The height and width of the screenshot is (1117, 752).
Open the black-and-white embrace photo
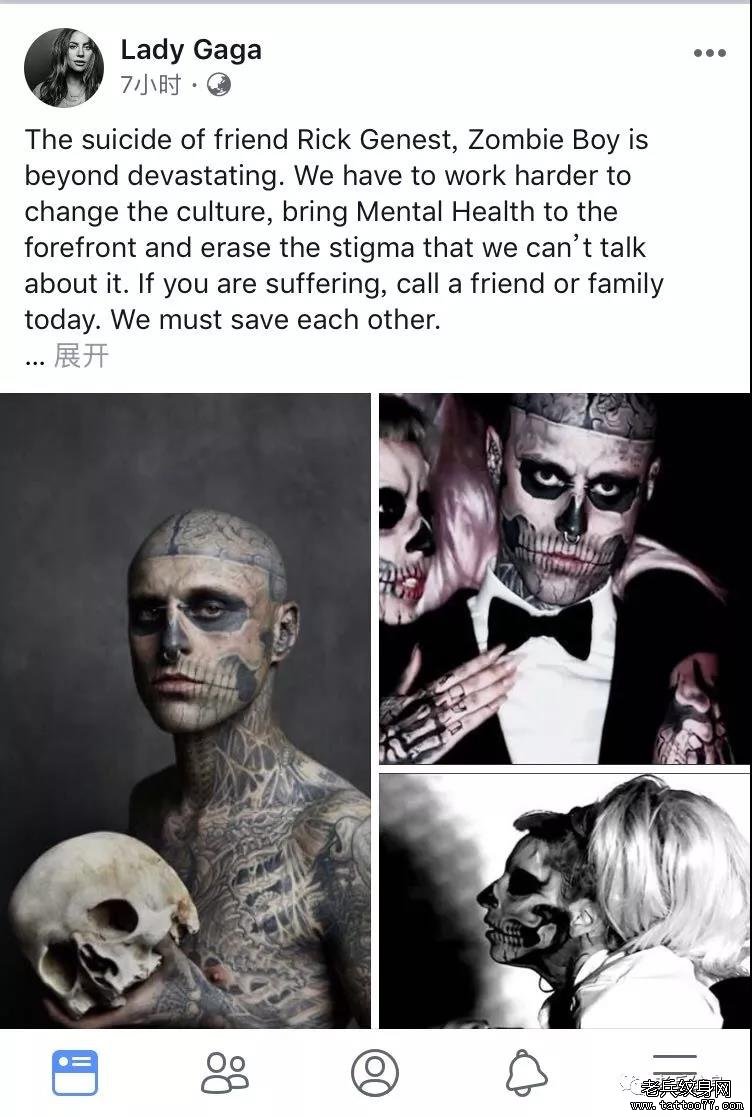pos(565,900)
